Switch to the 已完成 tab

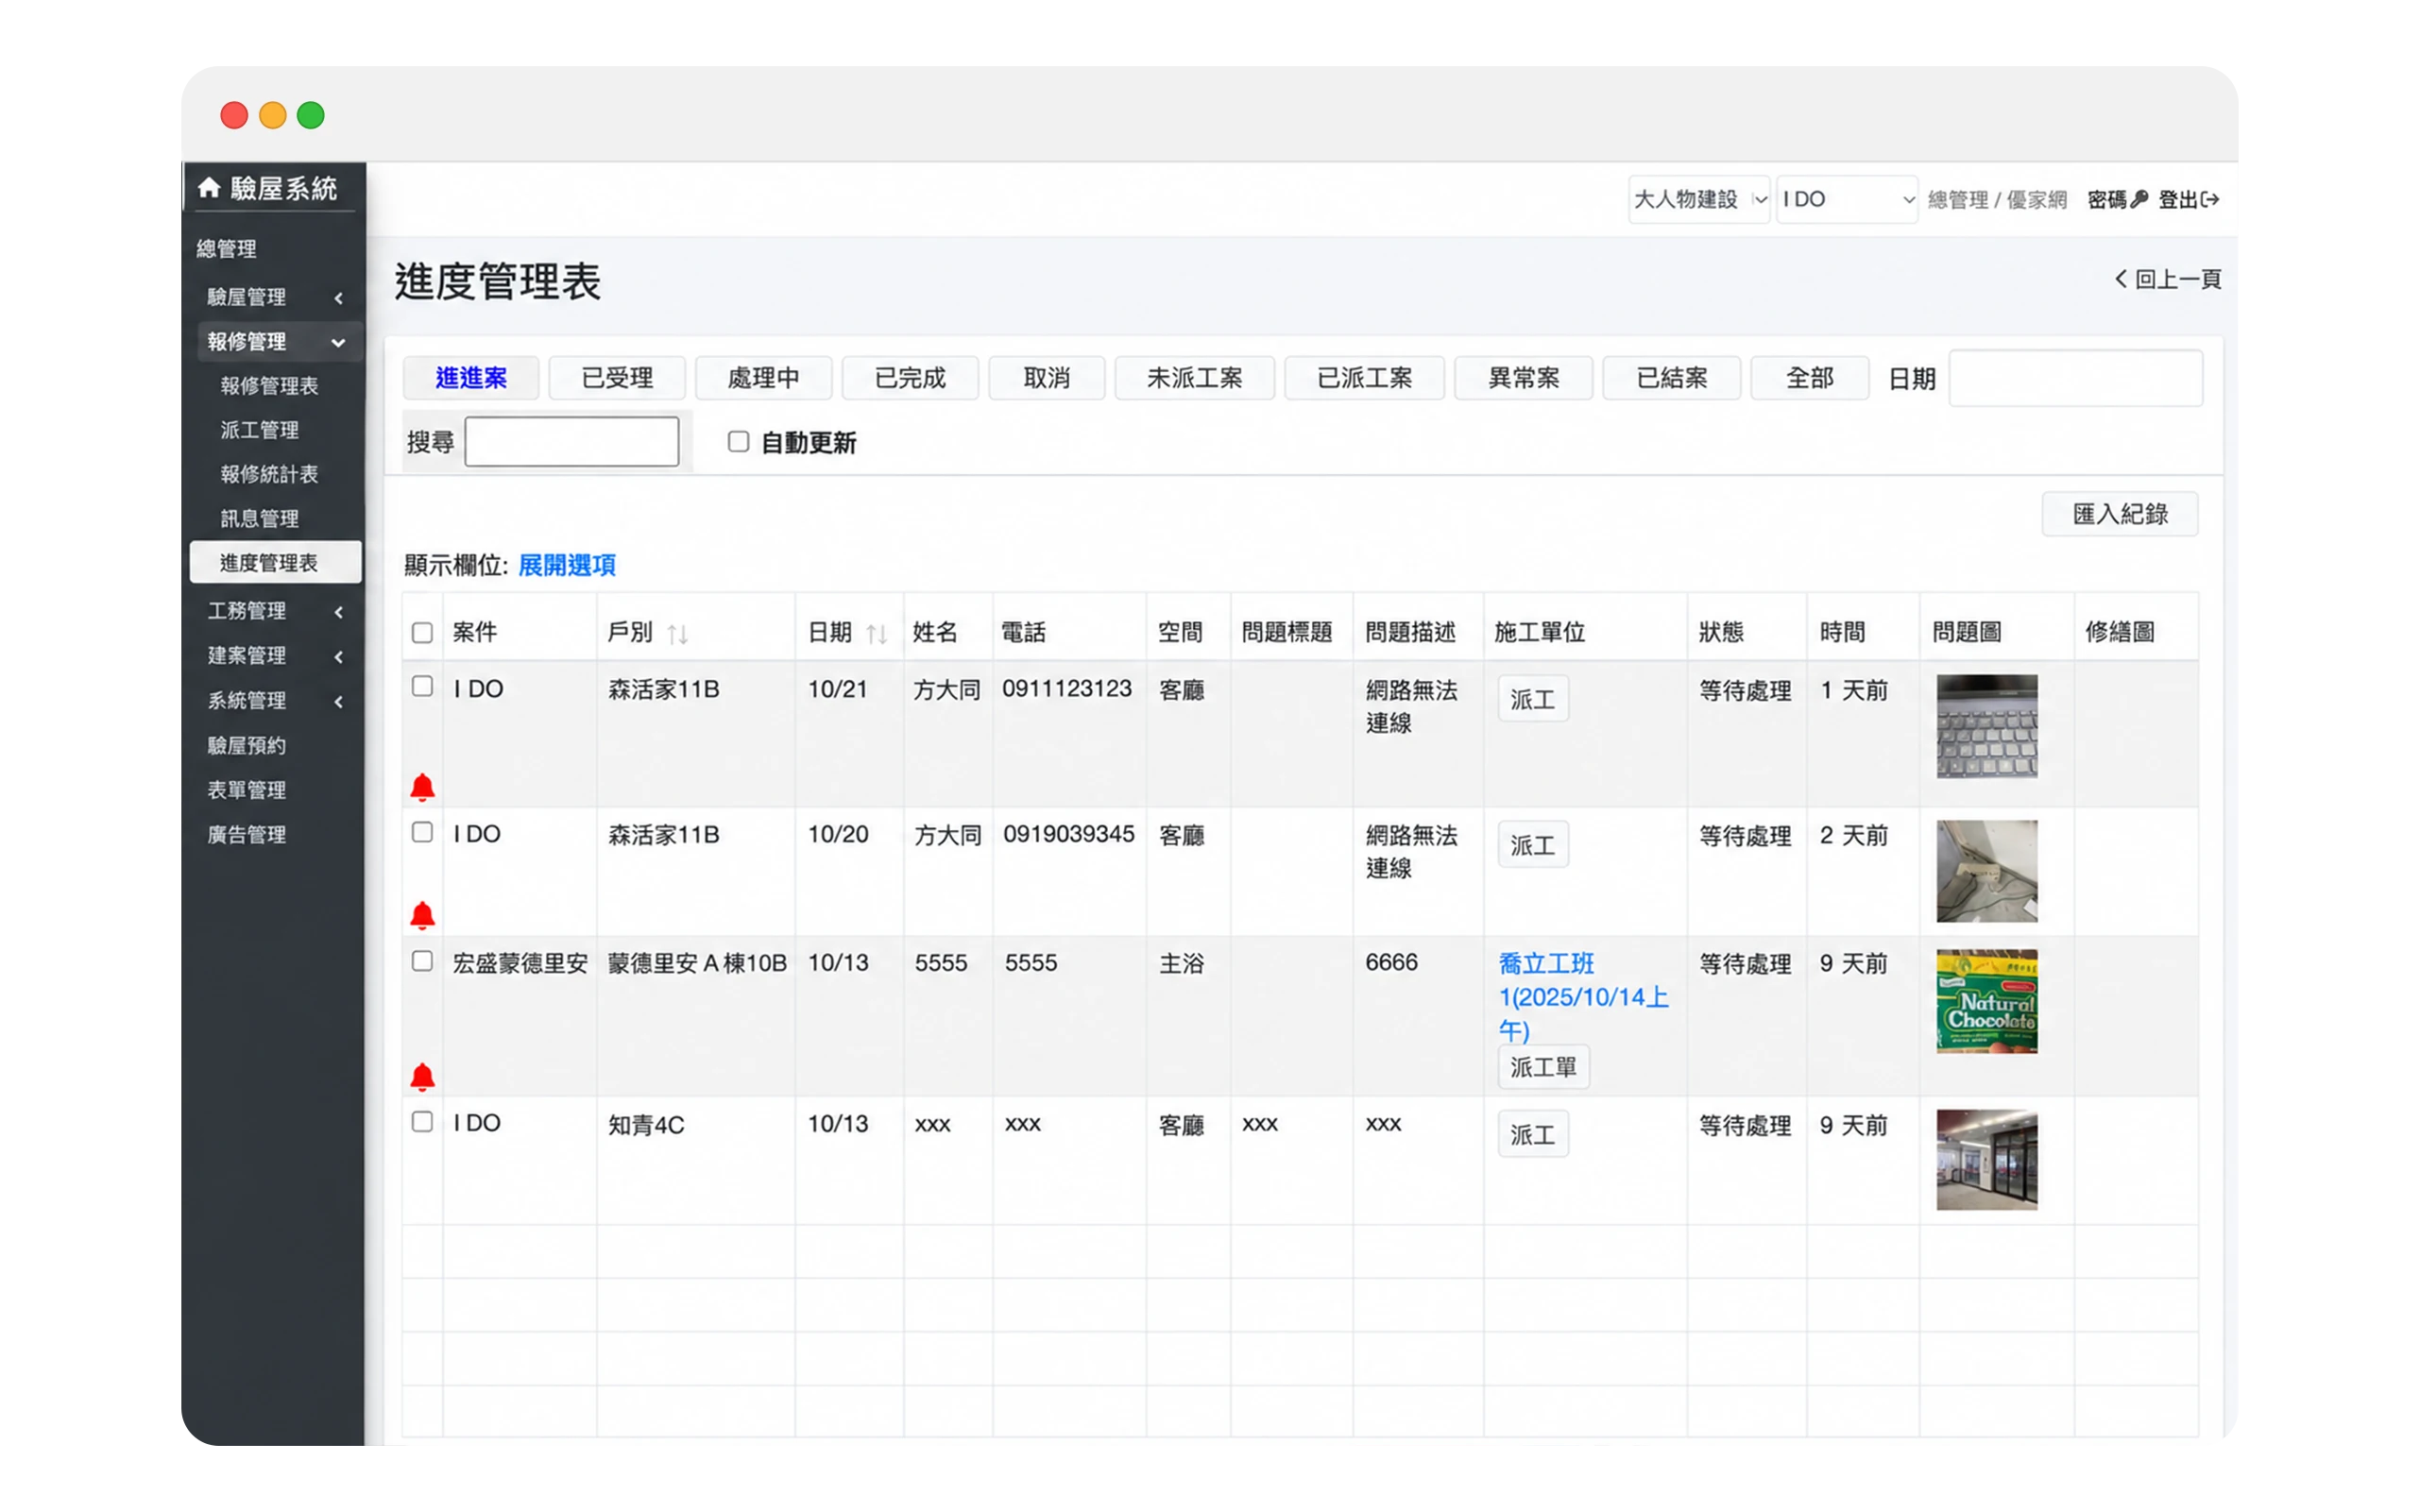[x=910, y=378]
